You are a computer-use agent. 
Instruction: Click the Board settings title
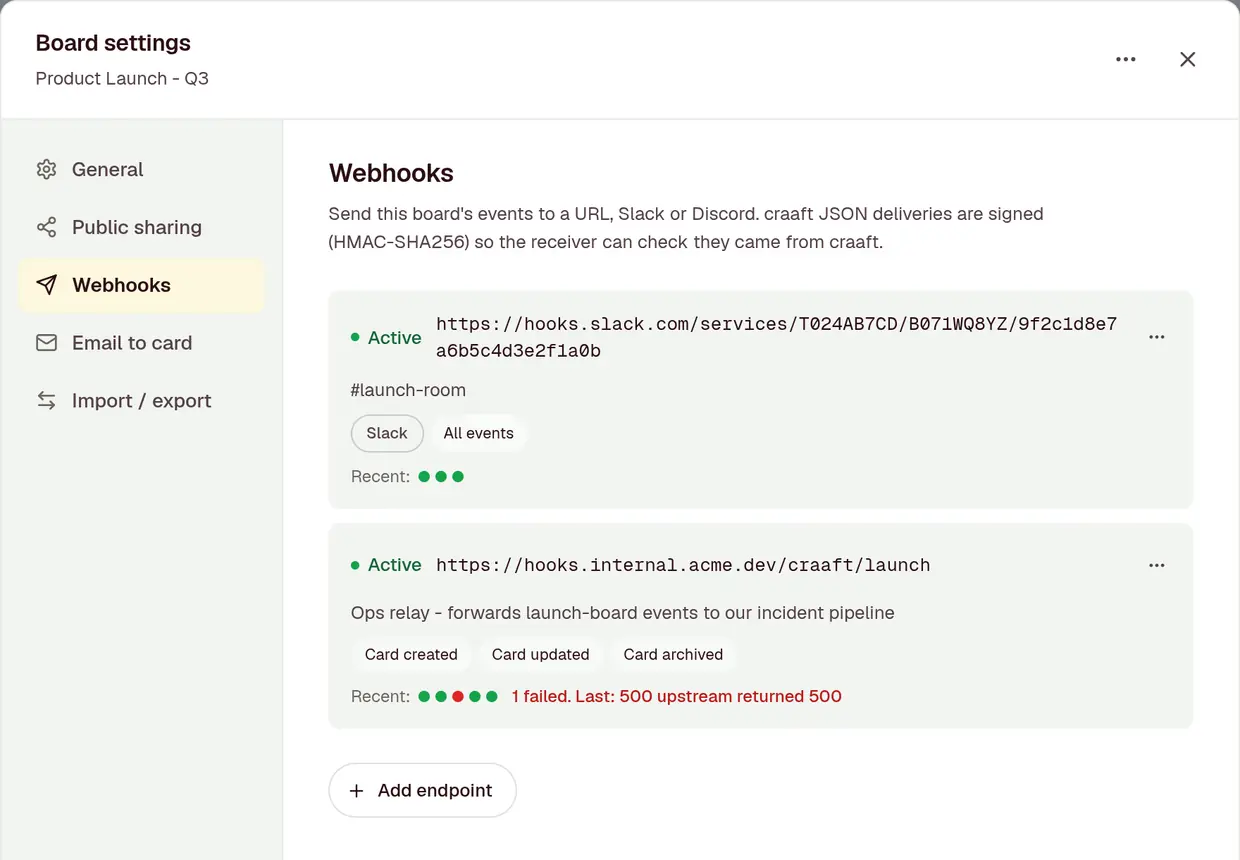point(113,43)
